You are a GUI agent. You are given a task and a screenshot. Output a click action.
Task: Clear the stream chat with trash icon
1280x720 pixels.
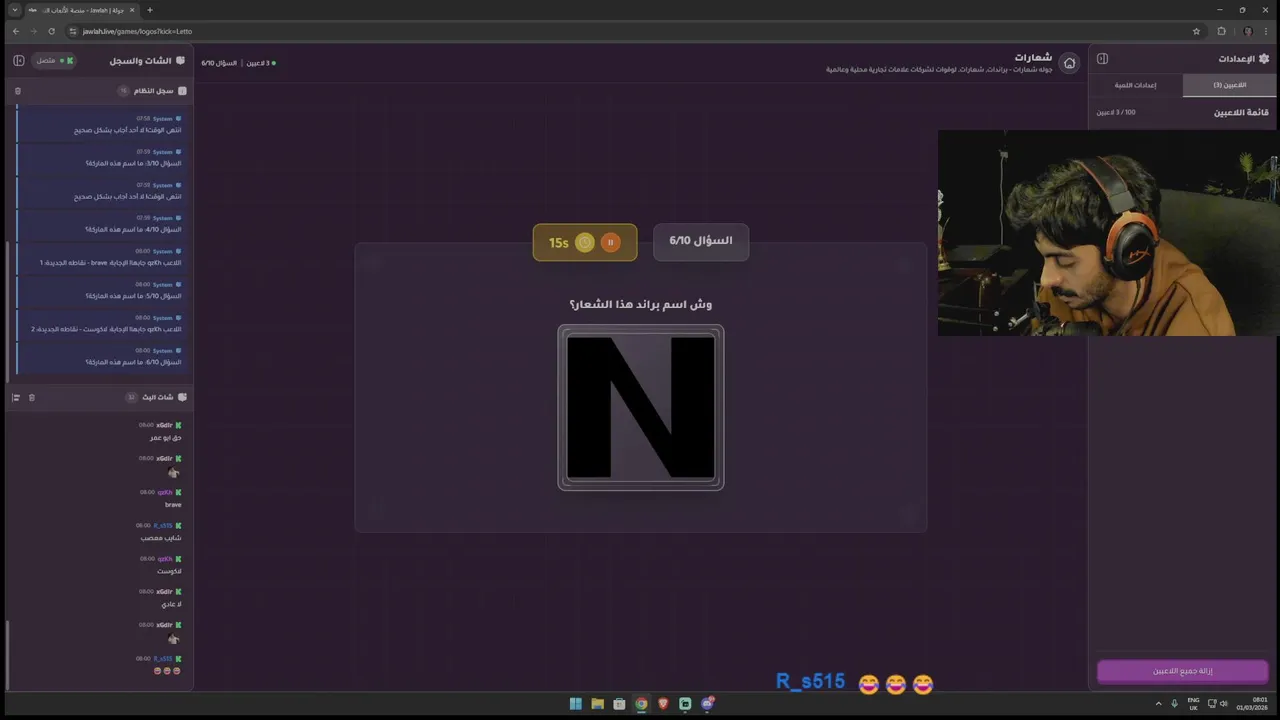click(x=32, y=398)
